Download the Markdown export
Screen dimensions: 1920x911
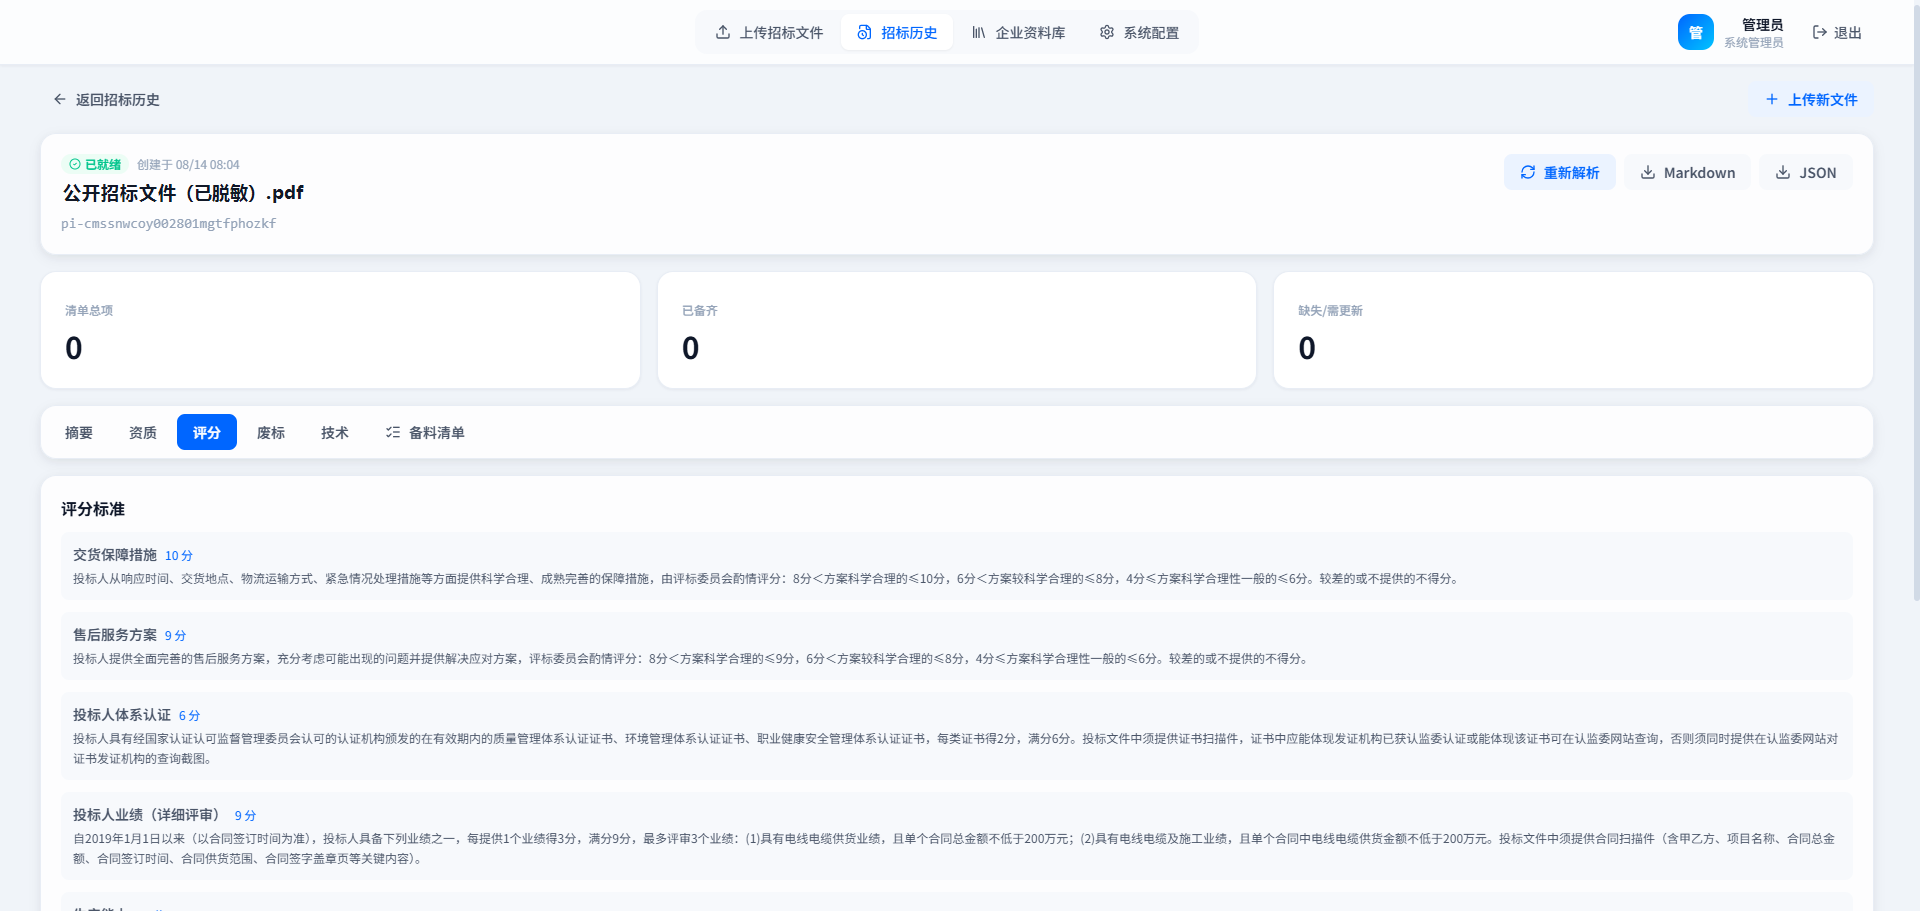pos(1687,173)
